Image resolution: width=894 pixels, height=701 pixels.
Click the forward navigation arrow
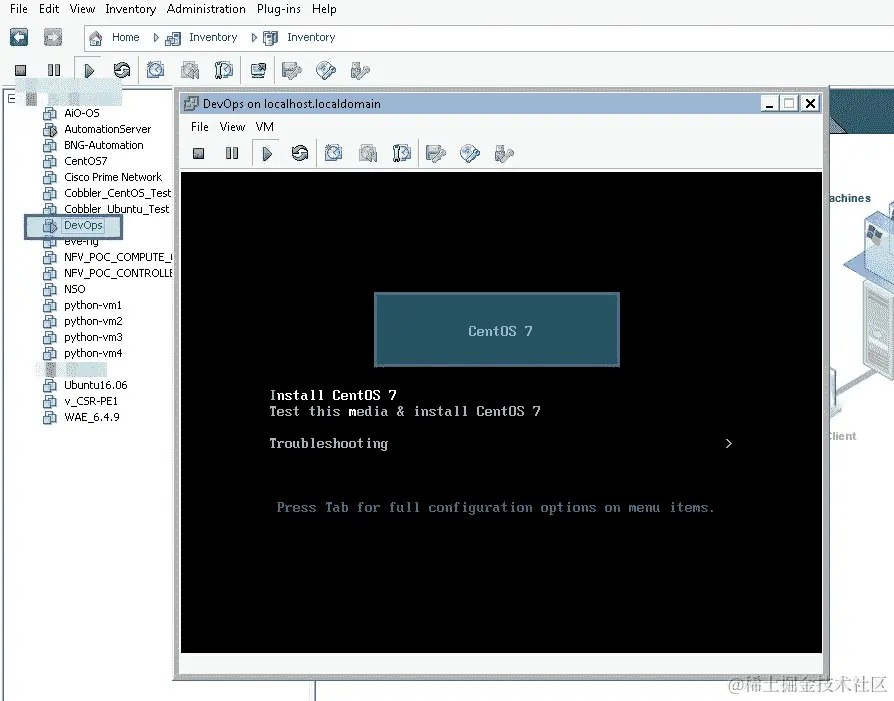52,38
